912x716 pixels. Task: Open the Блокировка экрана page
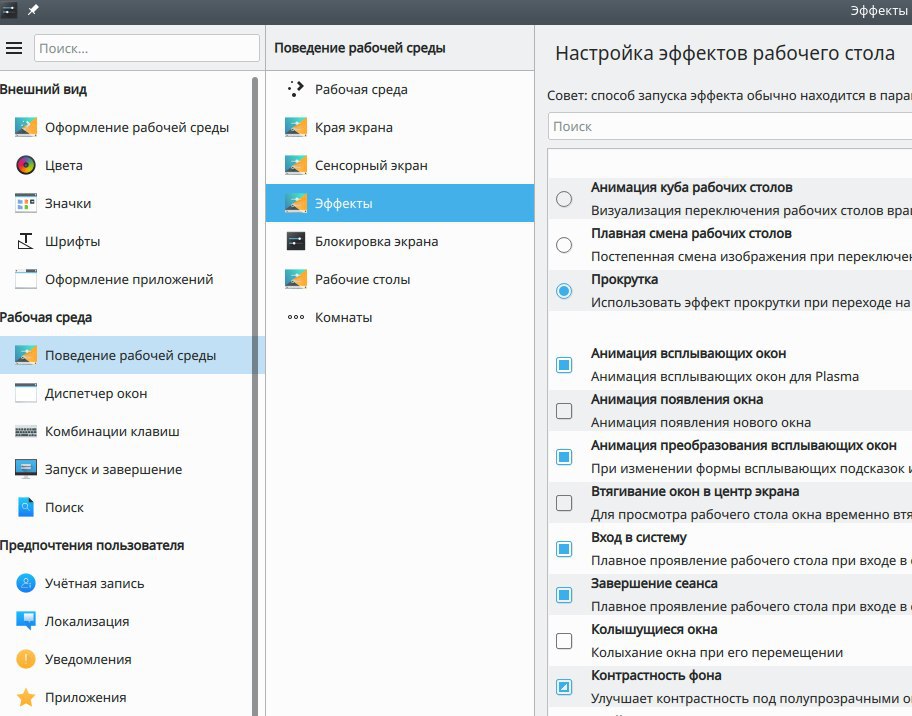(400, 241)
